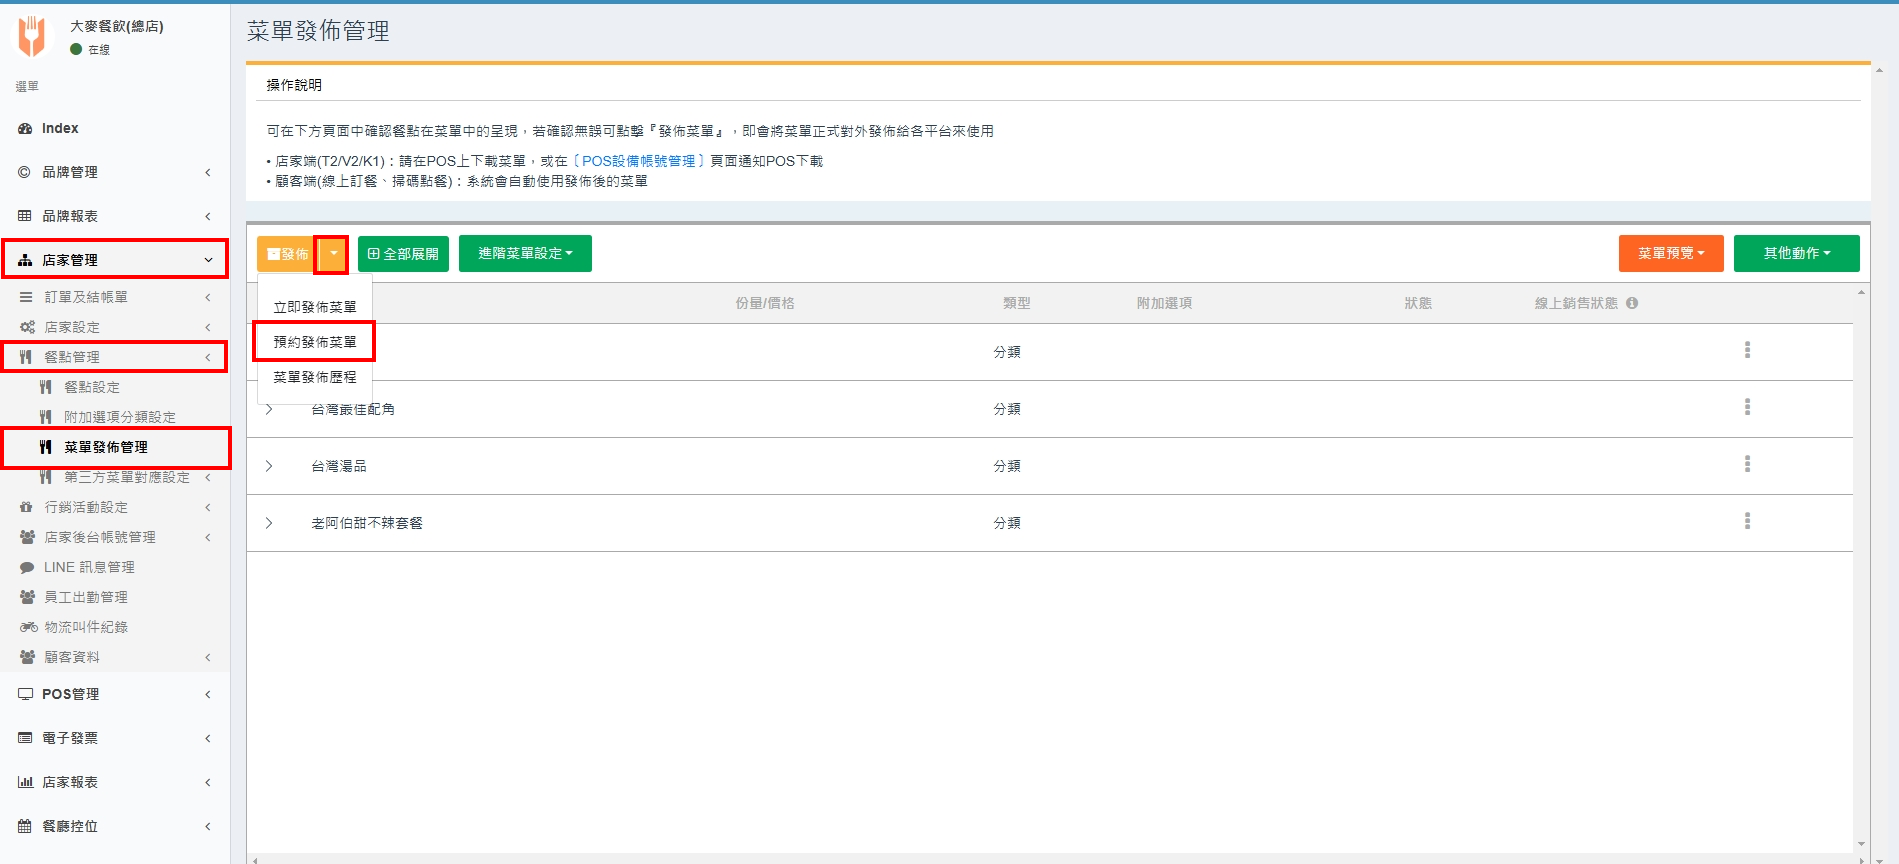Screen dimensions: 1899x864
Task: Open three-dot menu for 老阿伯甜不辣套餐 row
Action: coord(1747,521)
